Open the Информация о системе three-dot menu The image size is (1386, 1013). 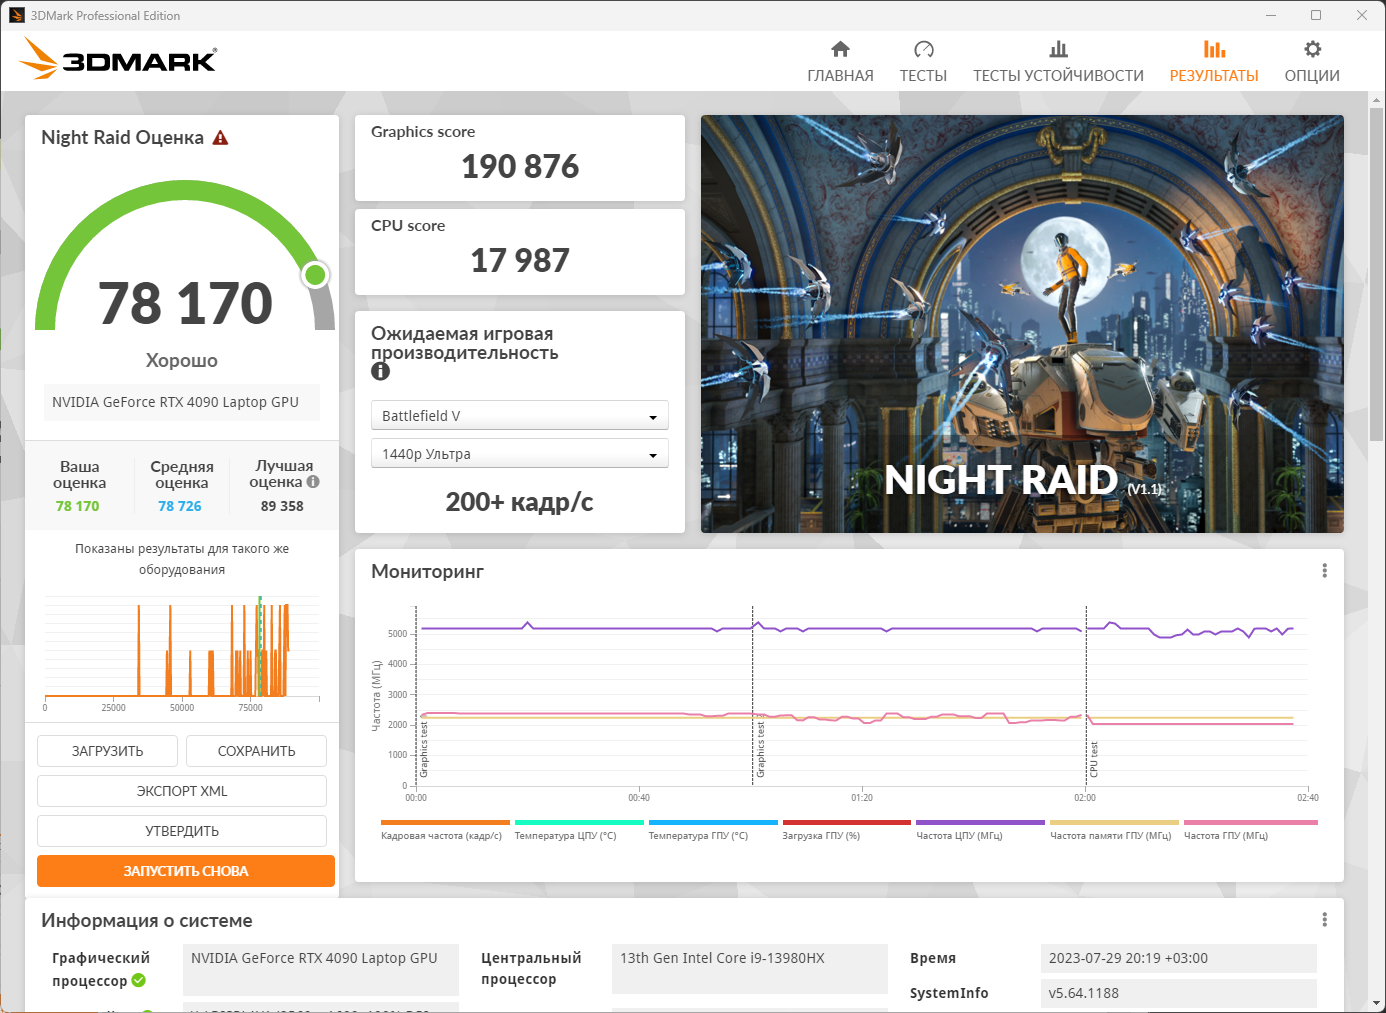coord(1324,920)
